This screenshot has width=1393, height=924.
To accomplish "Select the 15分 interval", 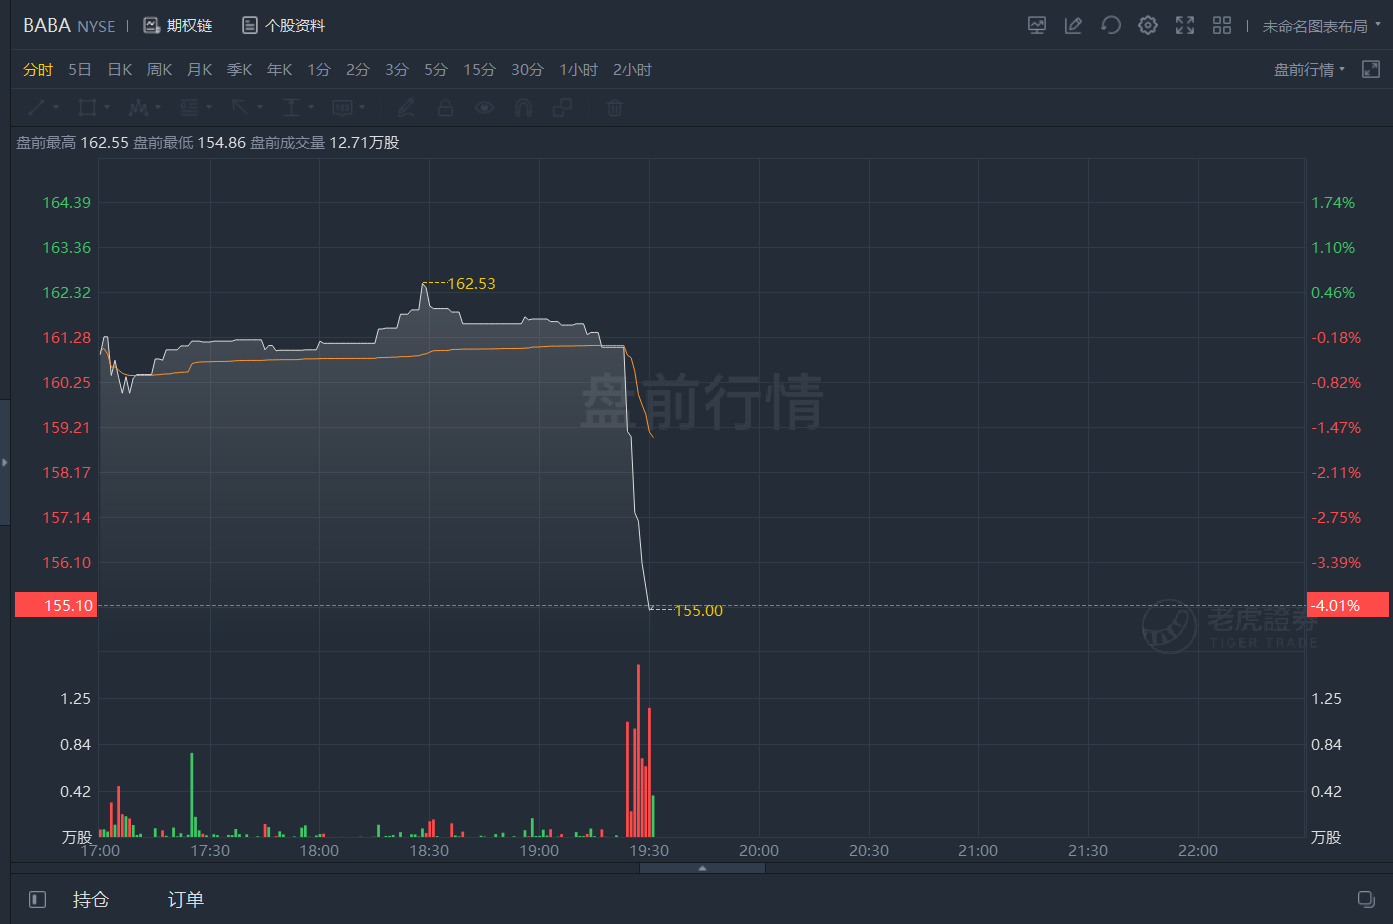I will coord(479,69).
